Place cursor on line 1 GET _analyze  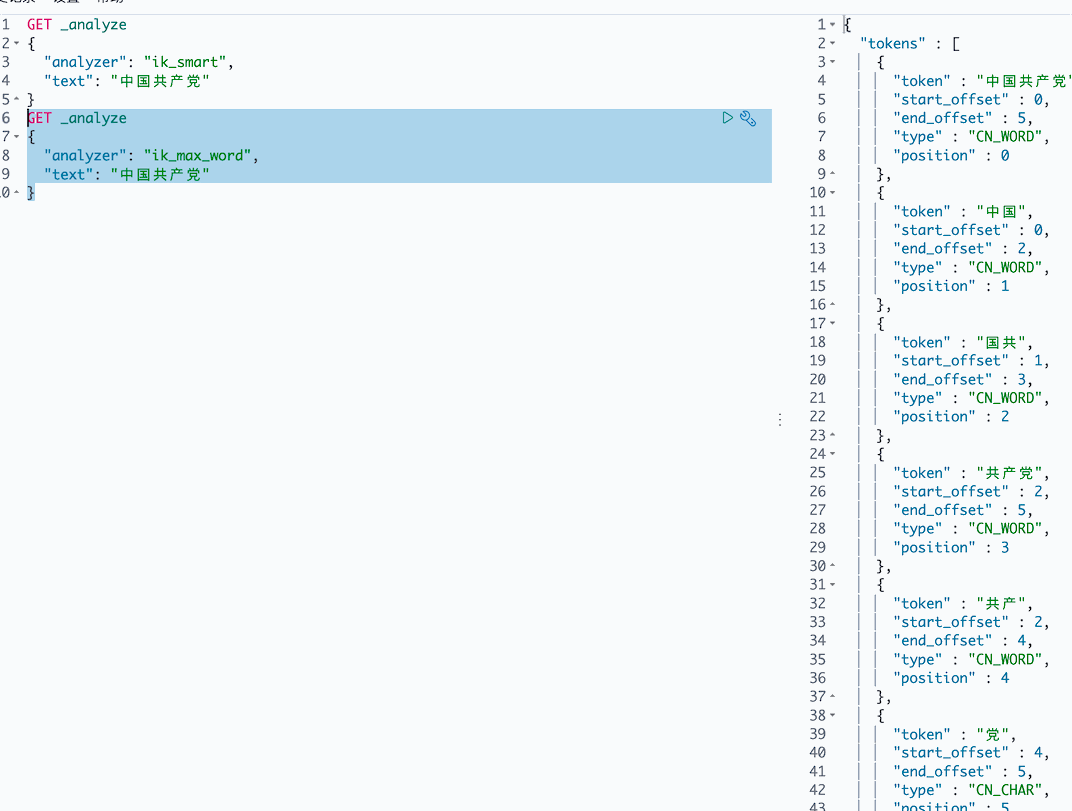point(77,25)
